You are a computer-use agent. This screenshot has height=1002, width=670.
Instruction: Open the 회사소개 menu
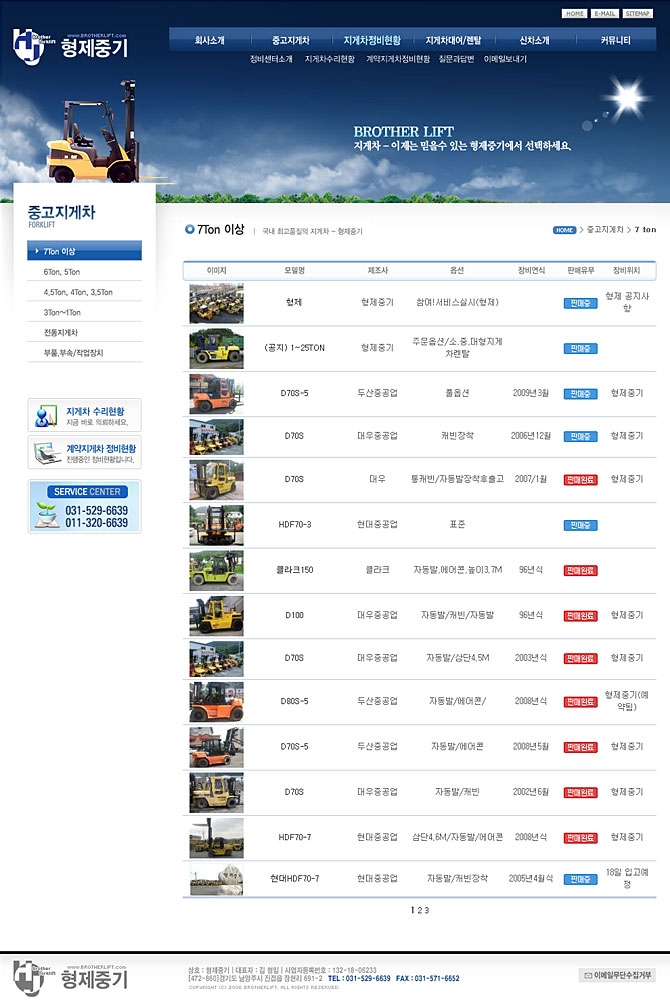210,40
